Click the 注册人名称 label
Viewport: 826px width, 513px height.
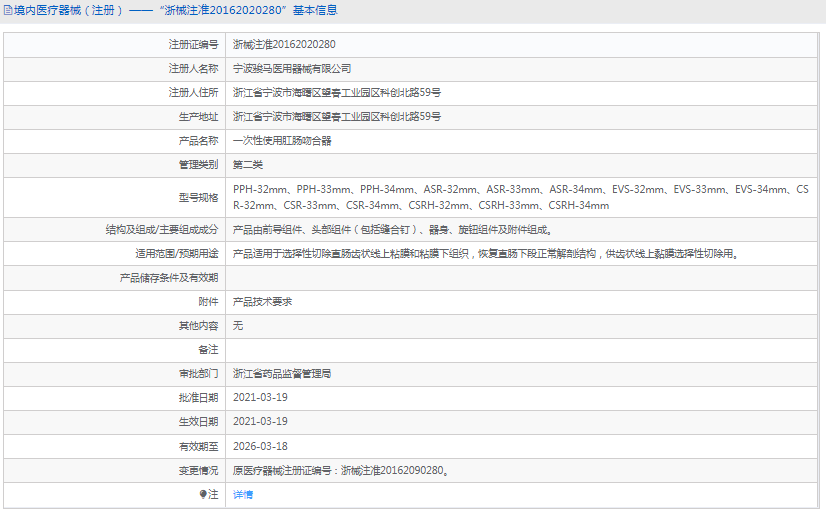coord(193,69)
